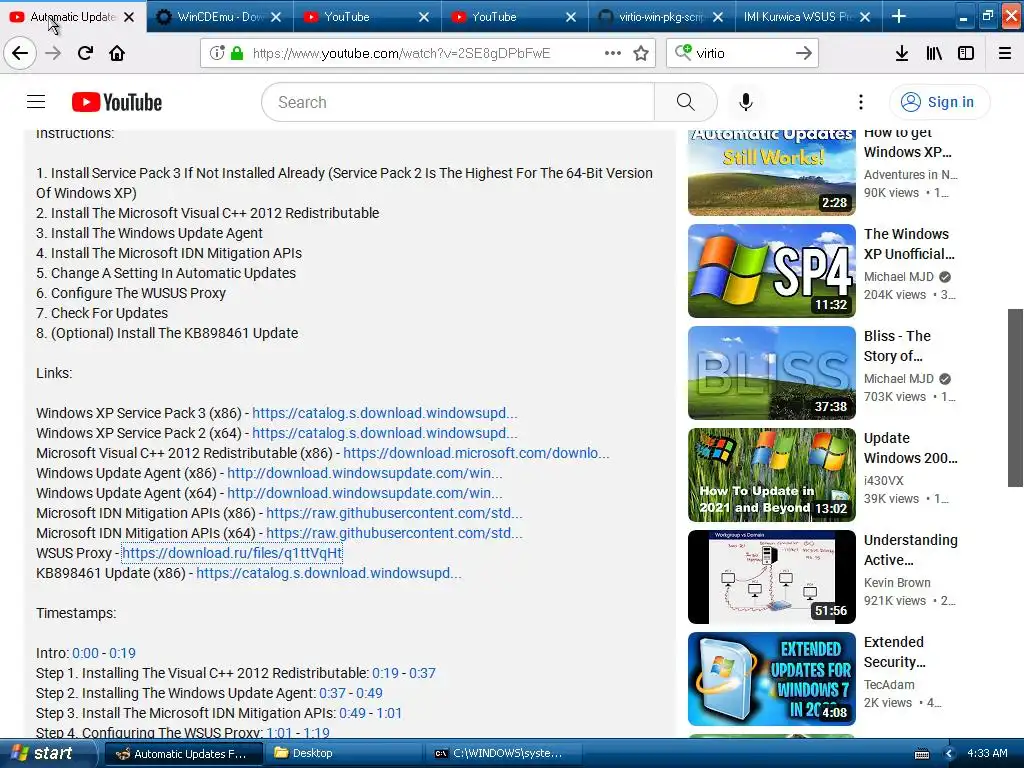Open Windows Update Agent x64 link
This screenshot has width=1024, height=768.
(364, 493)
